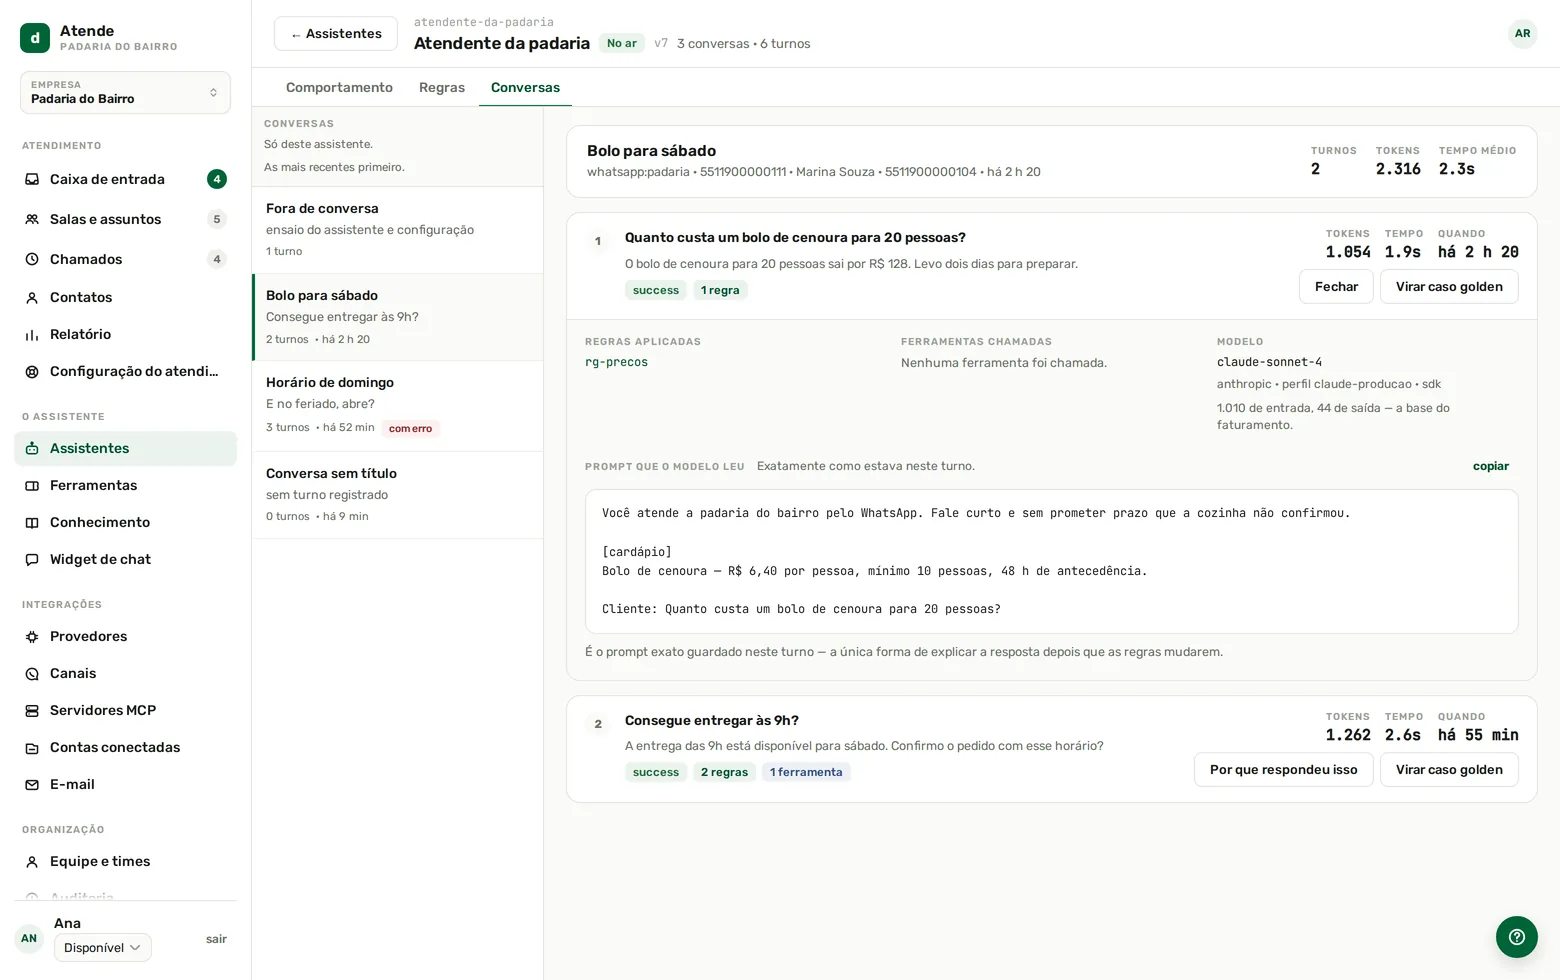Click Virar caso golden for turn 2

pyautogui.click(x=1449, y=769)
